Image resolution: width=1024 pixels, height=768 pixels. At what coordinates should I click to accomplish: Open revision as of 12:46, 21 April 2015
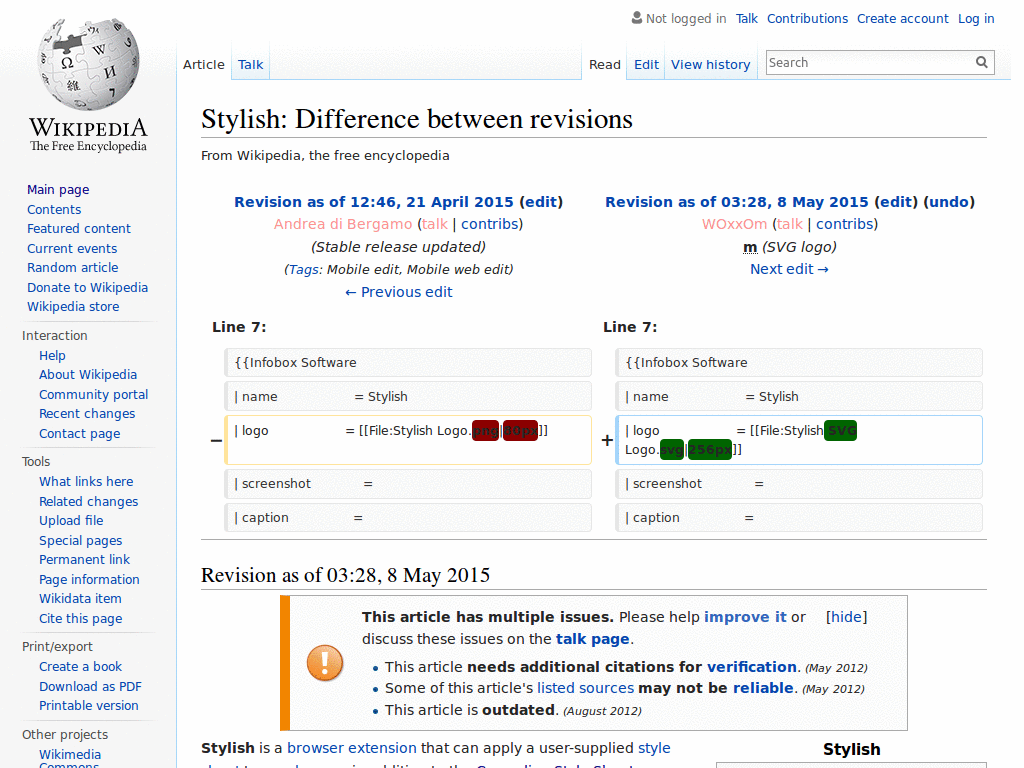click(x=374, y=202)
